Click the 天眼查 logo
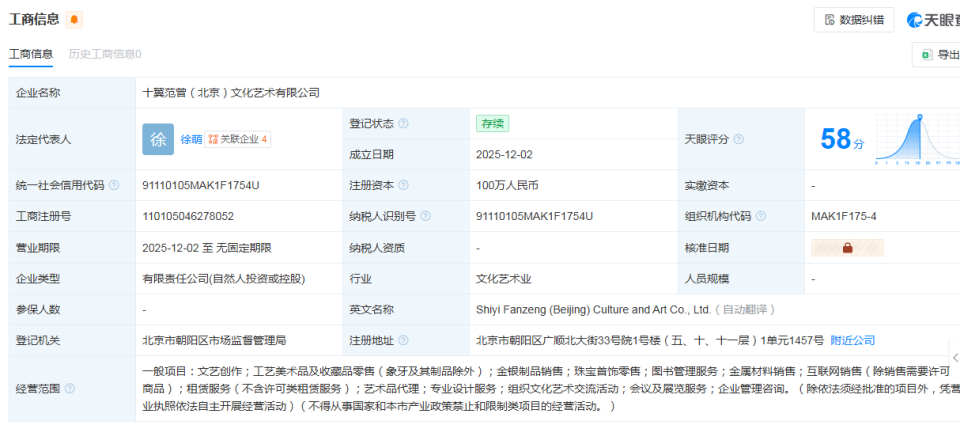Screen dimensions: 960x444 (933, 20)
